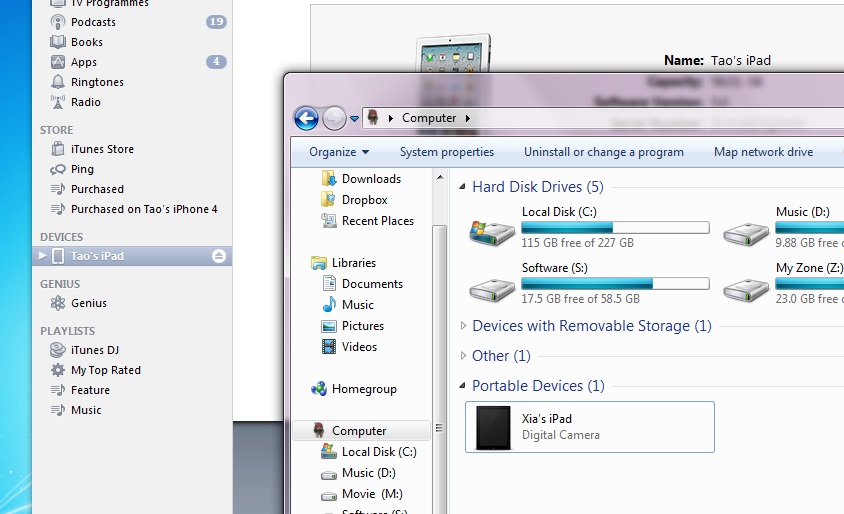Open recent pages dropdown beside Forward button
The width and height of the screenshot is (844, 514).
coord(354,118)
